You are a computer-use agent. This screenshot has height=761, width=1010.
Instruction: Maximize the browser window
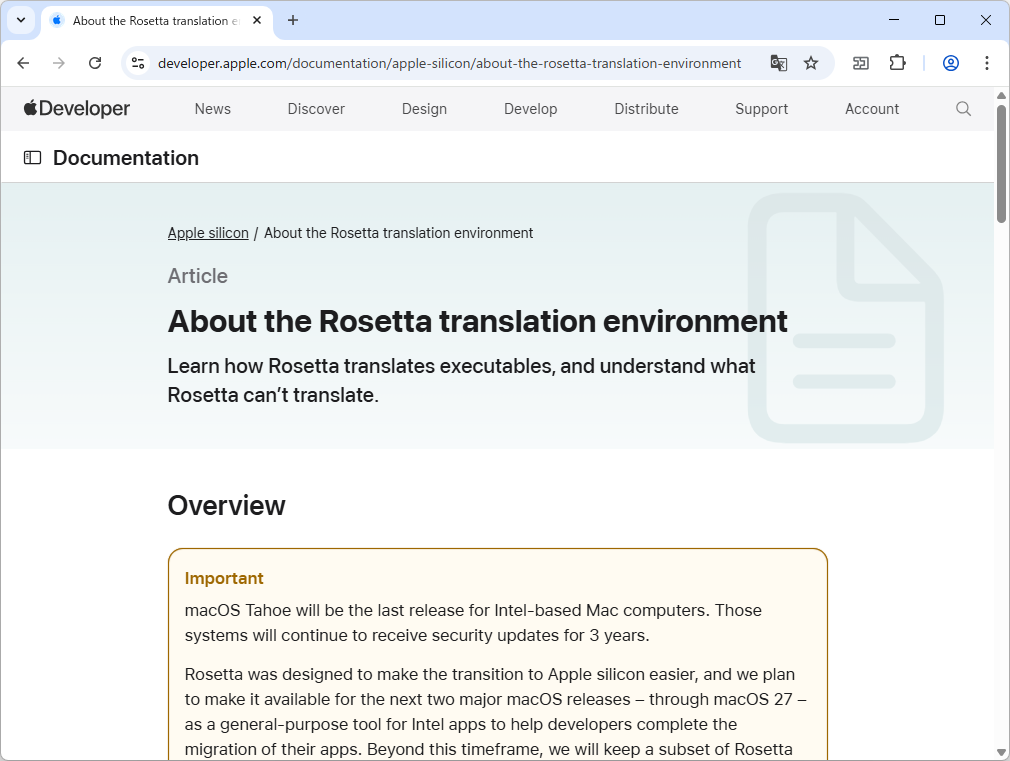click(940, 20)
